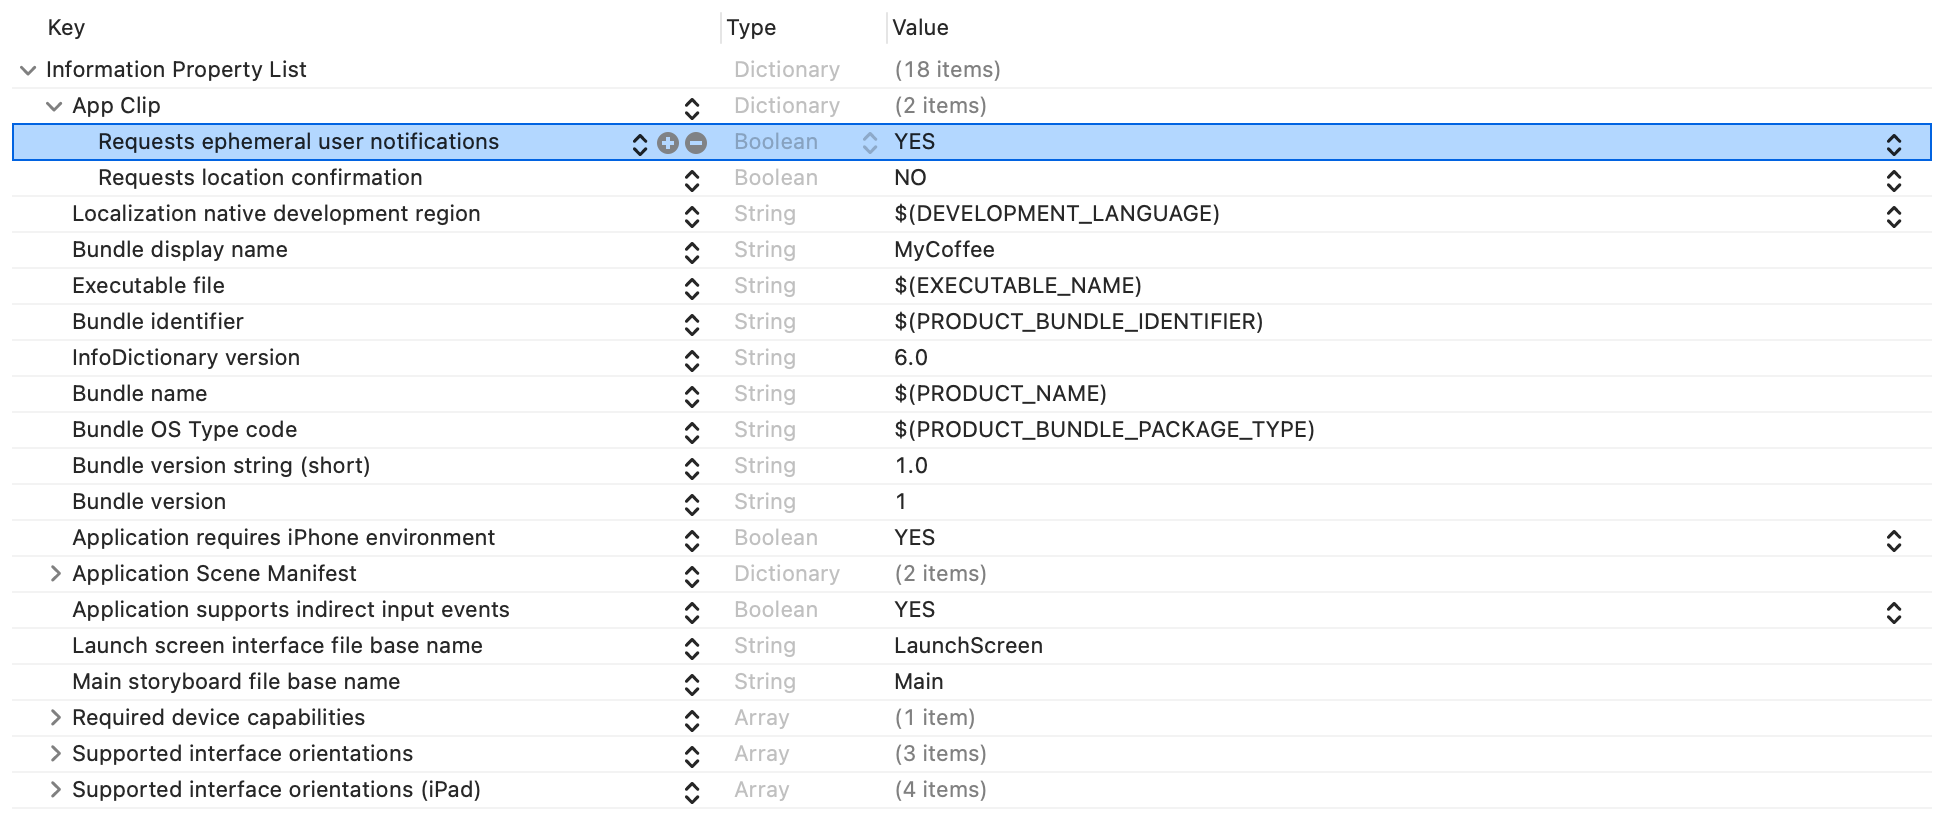The image size is (1944, 821).
Task: Click key stepper beside Bundle version row
Action: [691, 504]
